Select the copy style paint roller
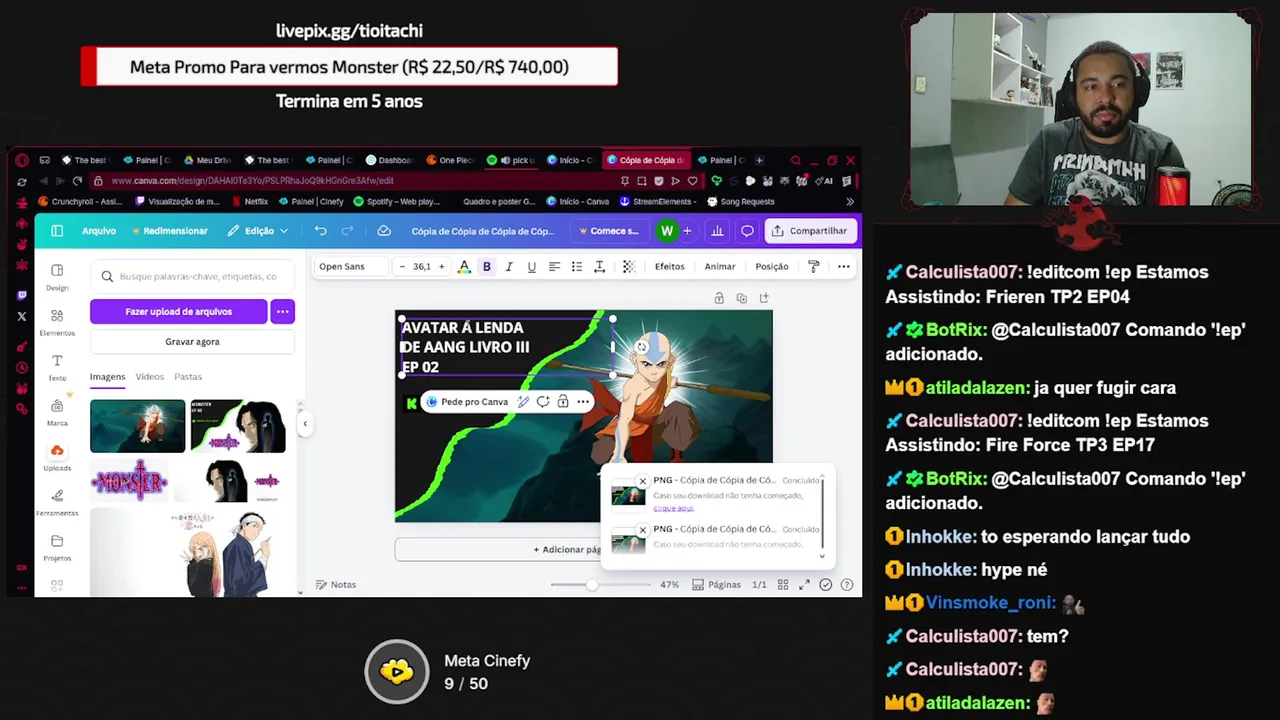Screen dimensions: 1280x720 pyautogui.click(x=813, y=267)
